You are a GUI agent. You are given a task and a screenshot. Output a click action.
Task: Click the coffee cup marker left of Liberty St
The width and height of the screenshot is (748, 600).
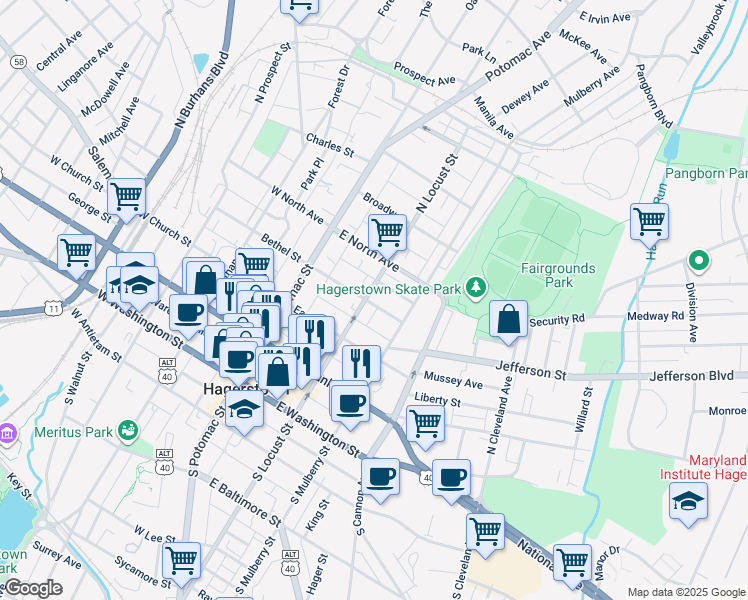349,403
